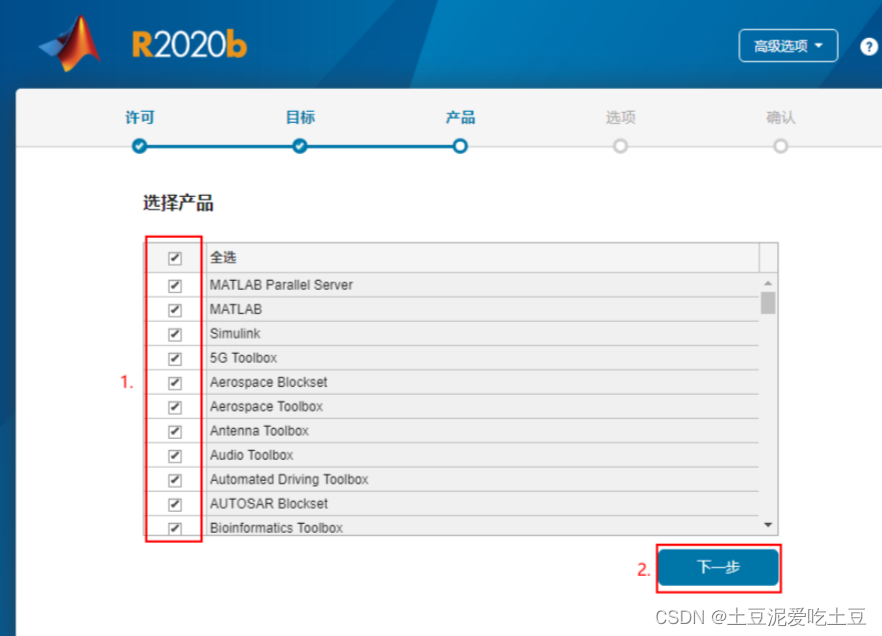Viewport: 882px width, 636px height.
Task: Select the MATLAB Parallel Server row text
Action: pyautogui.click(x=281, y=285)
